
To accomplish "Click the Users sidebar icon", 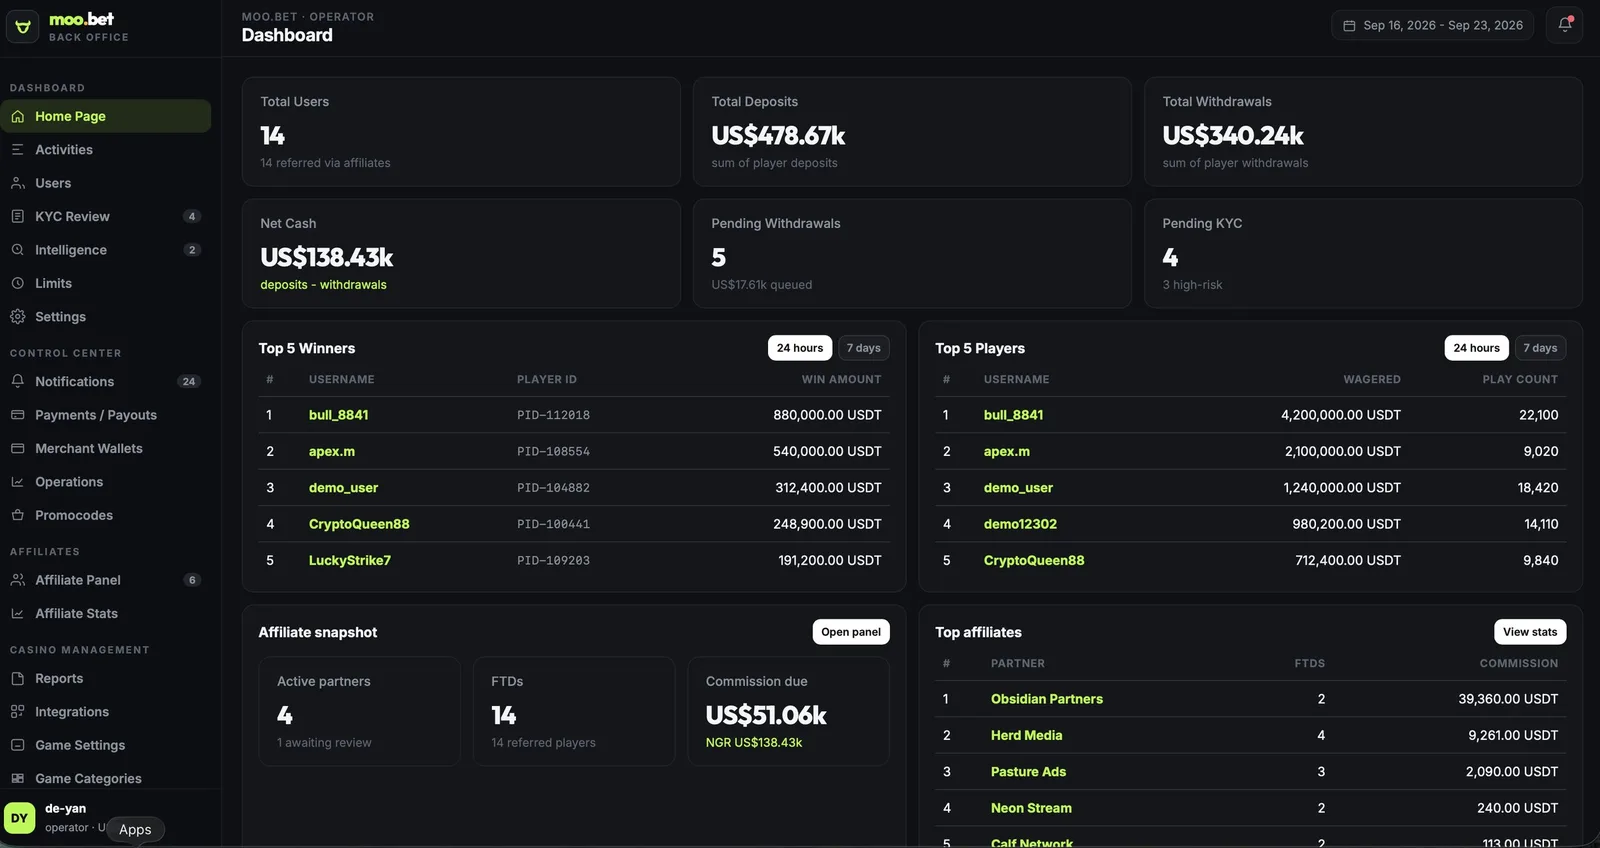I will point(17,183).
